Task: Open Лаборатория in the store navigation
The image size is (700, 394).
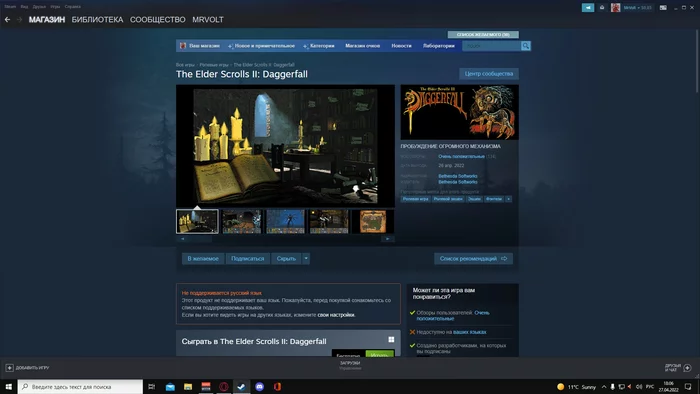Action: (439, 46)
